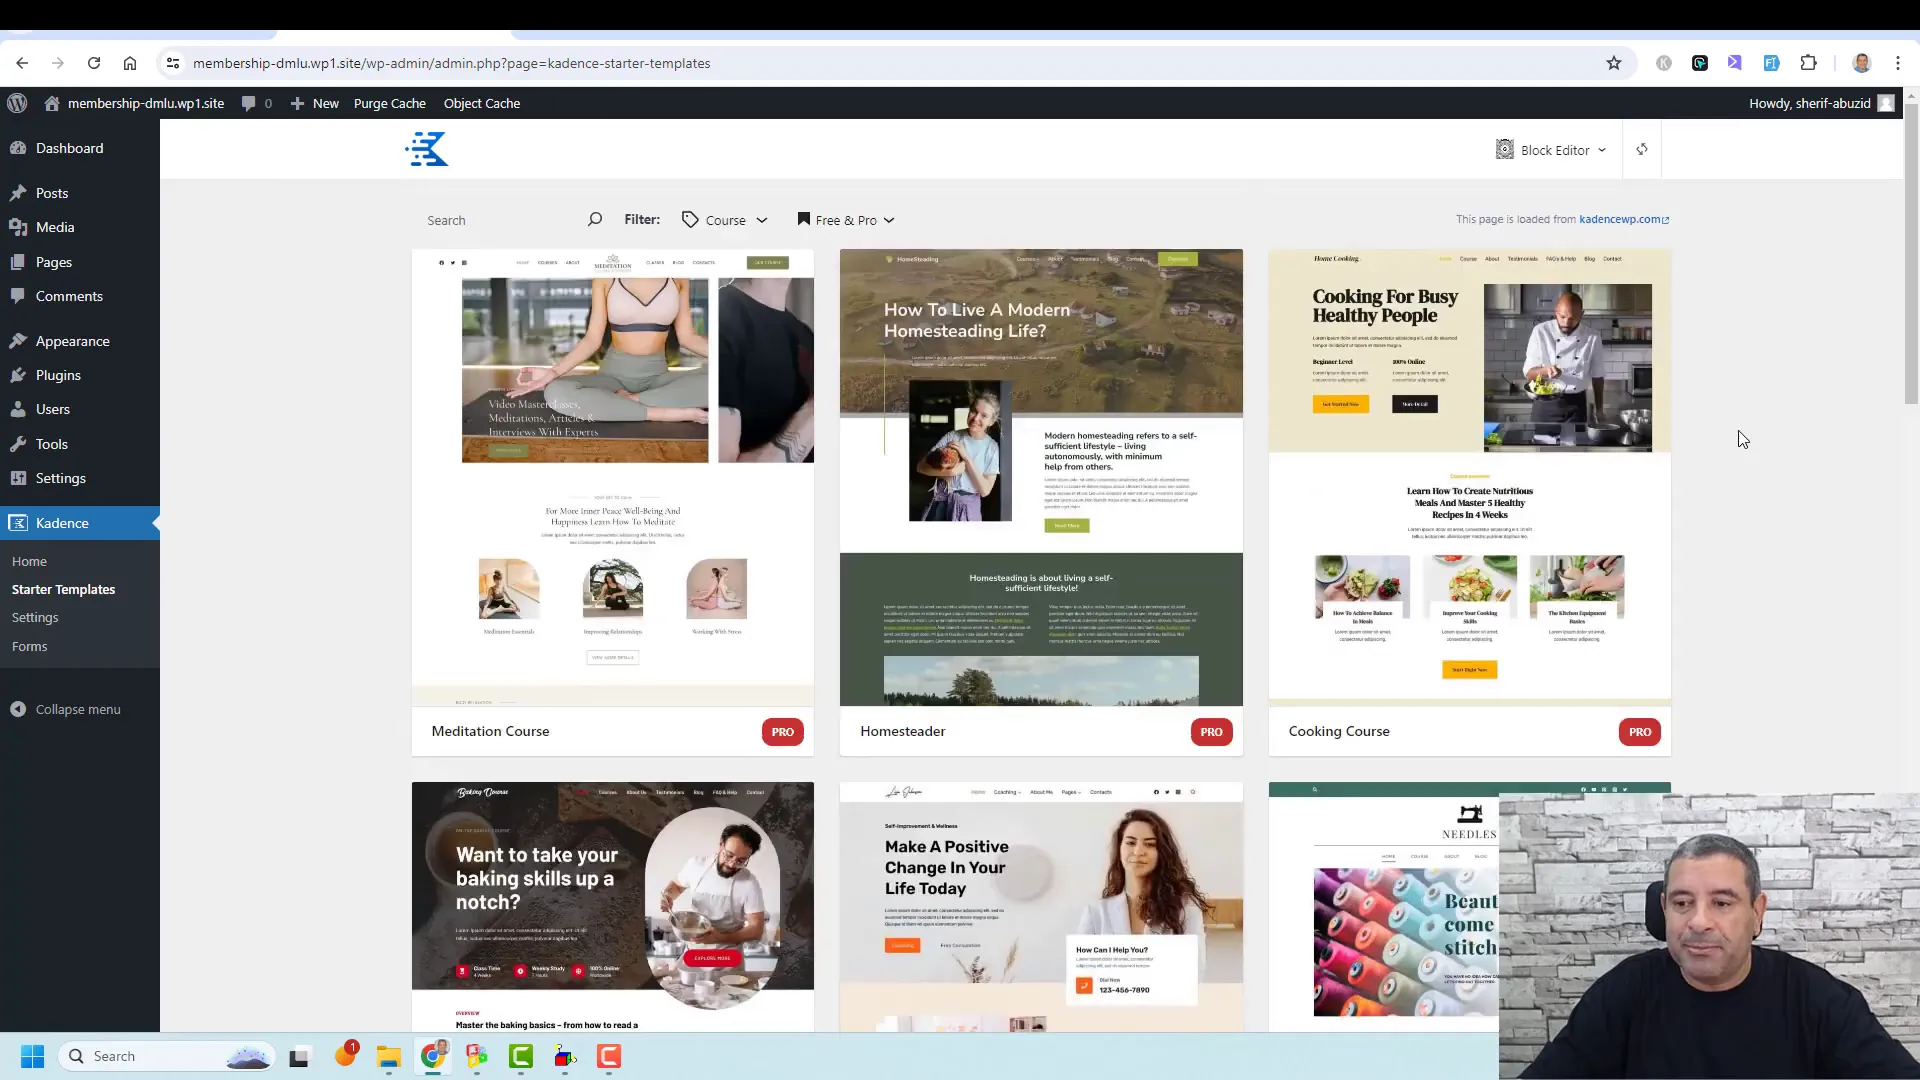Click into the template Search field

(500, 220)
